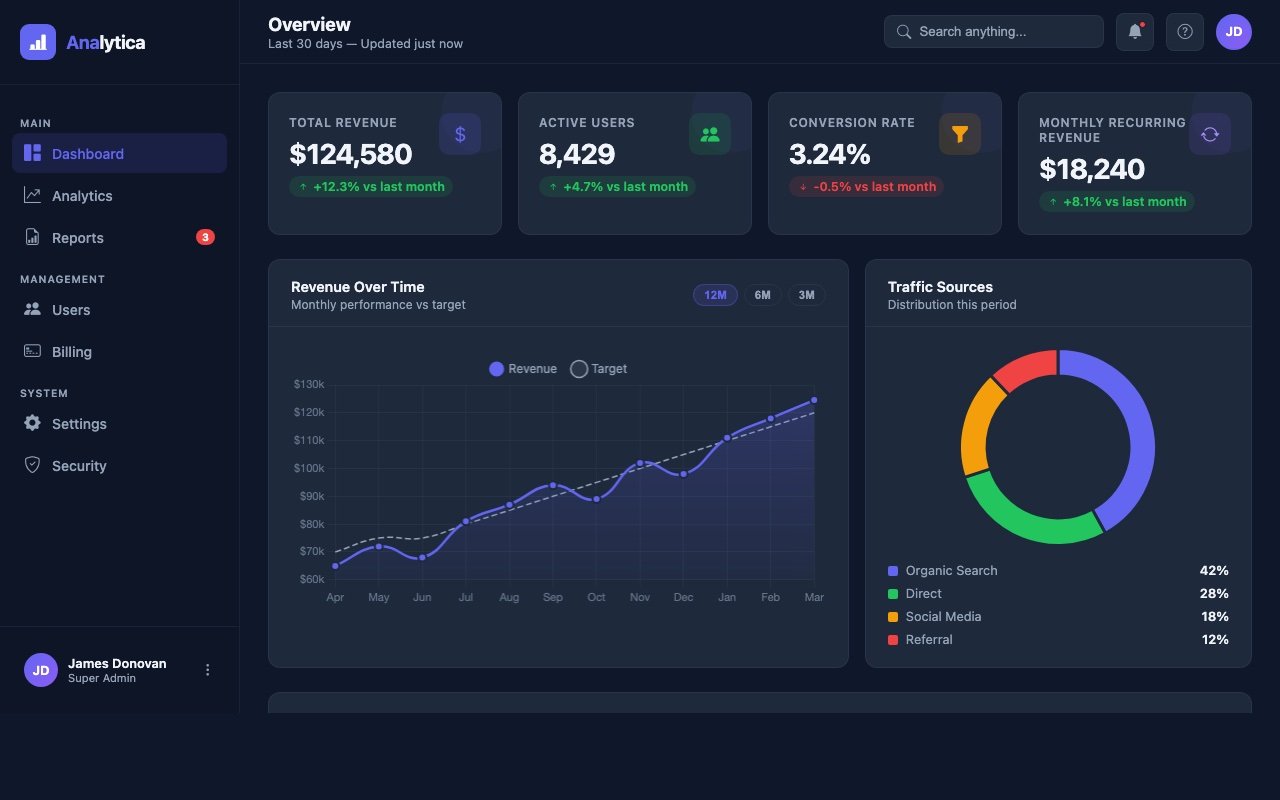
Task: Toggle the Target series in chart legend
Action: [599, 369]
